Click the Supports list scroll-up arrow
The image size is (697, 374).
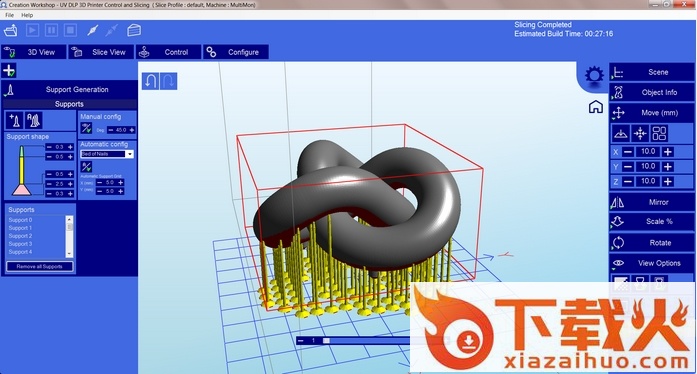(69, 219)
